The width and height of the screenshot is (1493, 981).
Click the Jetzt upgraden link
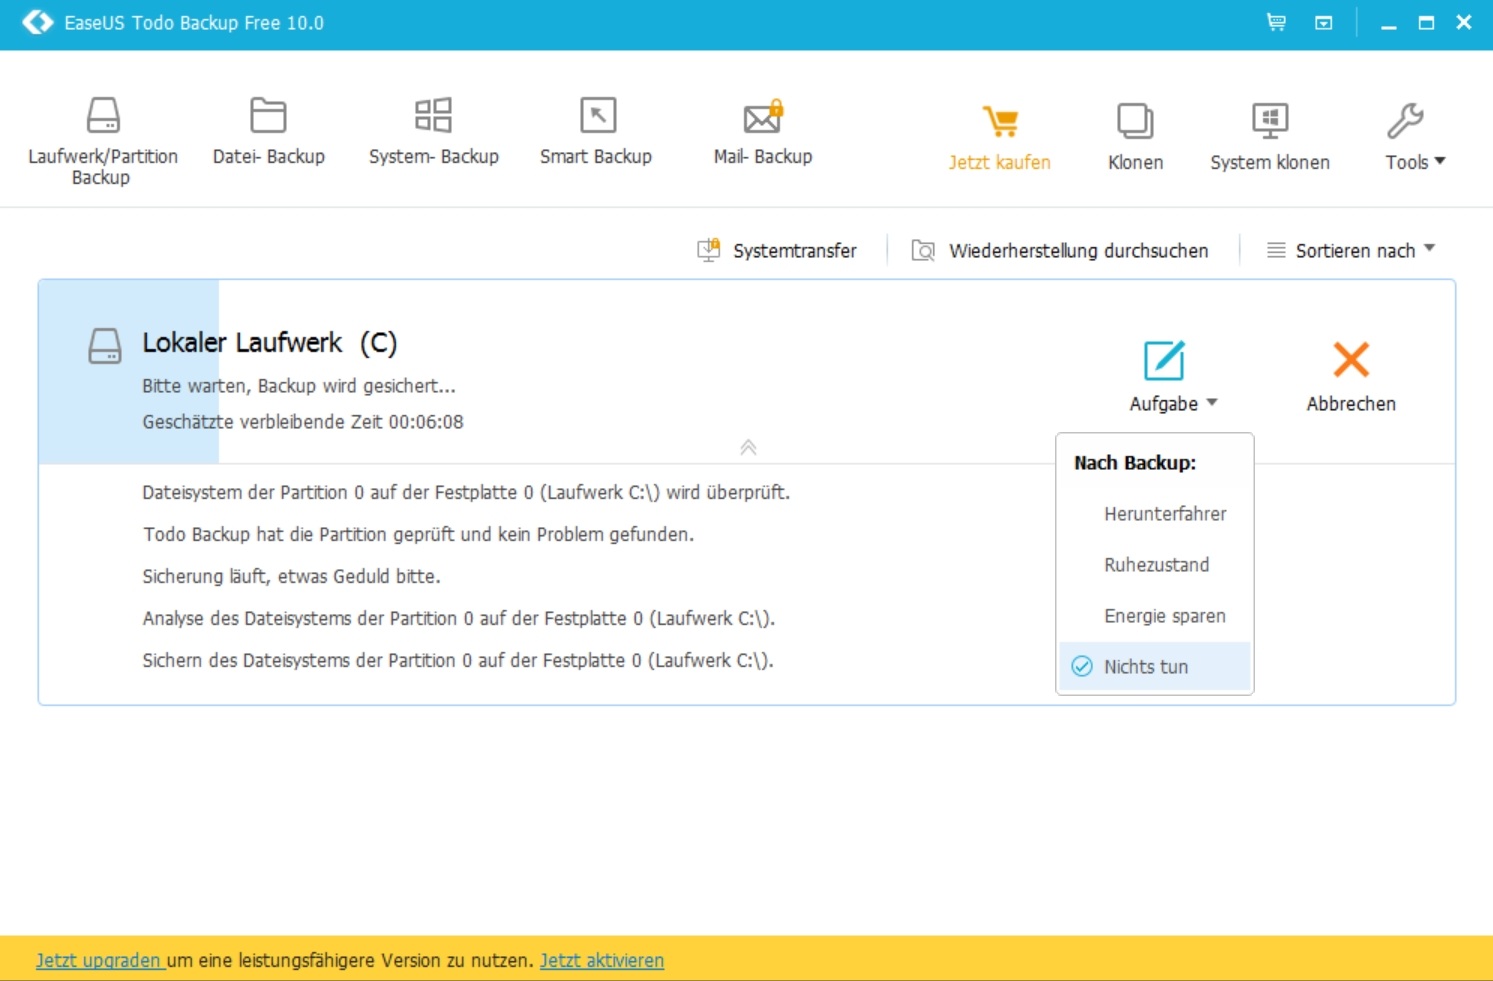[99, 960]
